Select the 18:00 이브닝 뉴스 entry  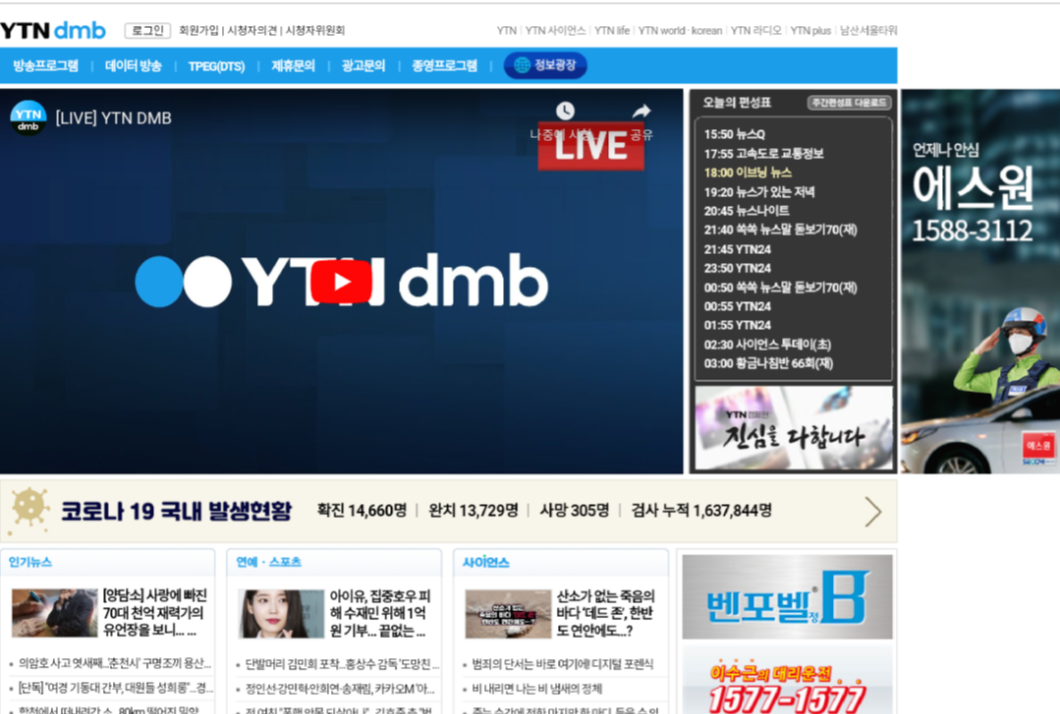(x=748, y=172)
